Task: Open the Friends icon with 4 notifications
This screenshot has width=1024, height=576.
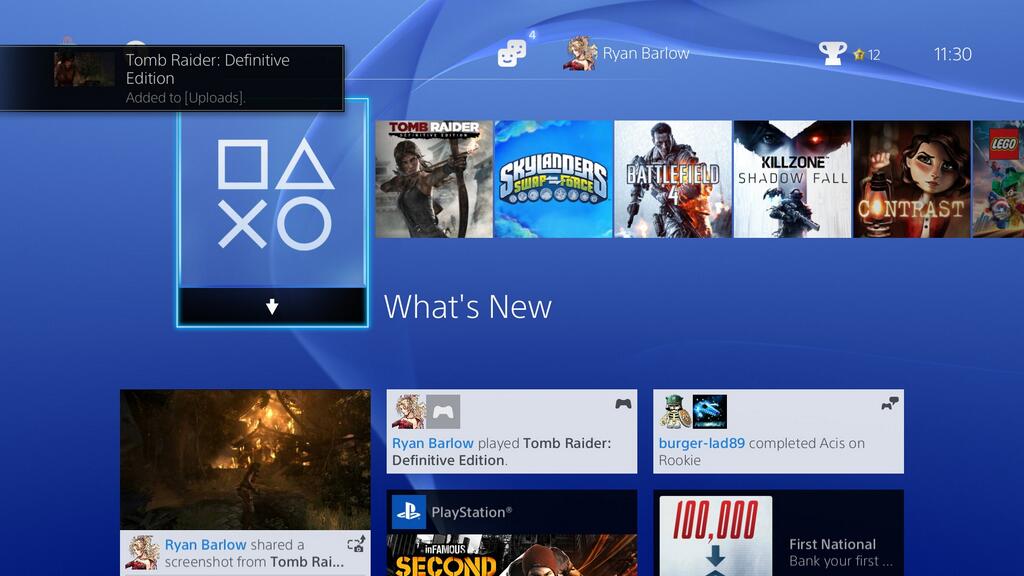Action: [x=513, y=53]
